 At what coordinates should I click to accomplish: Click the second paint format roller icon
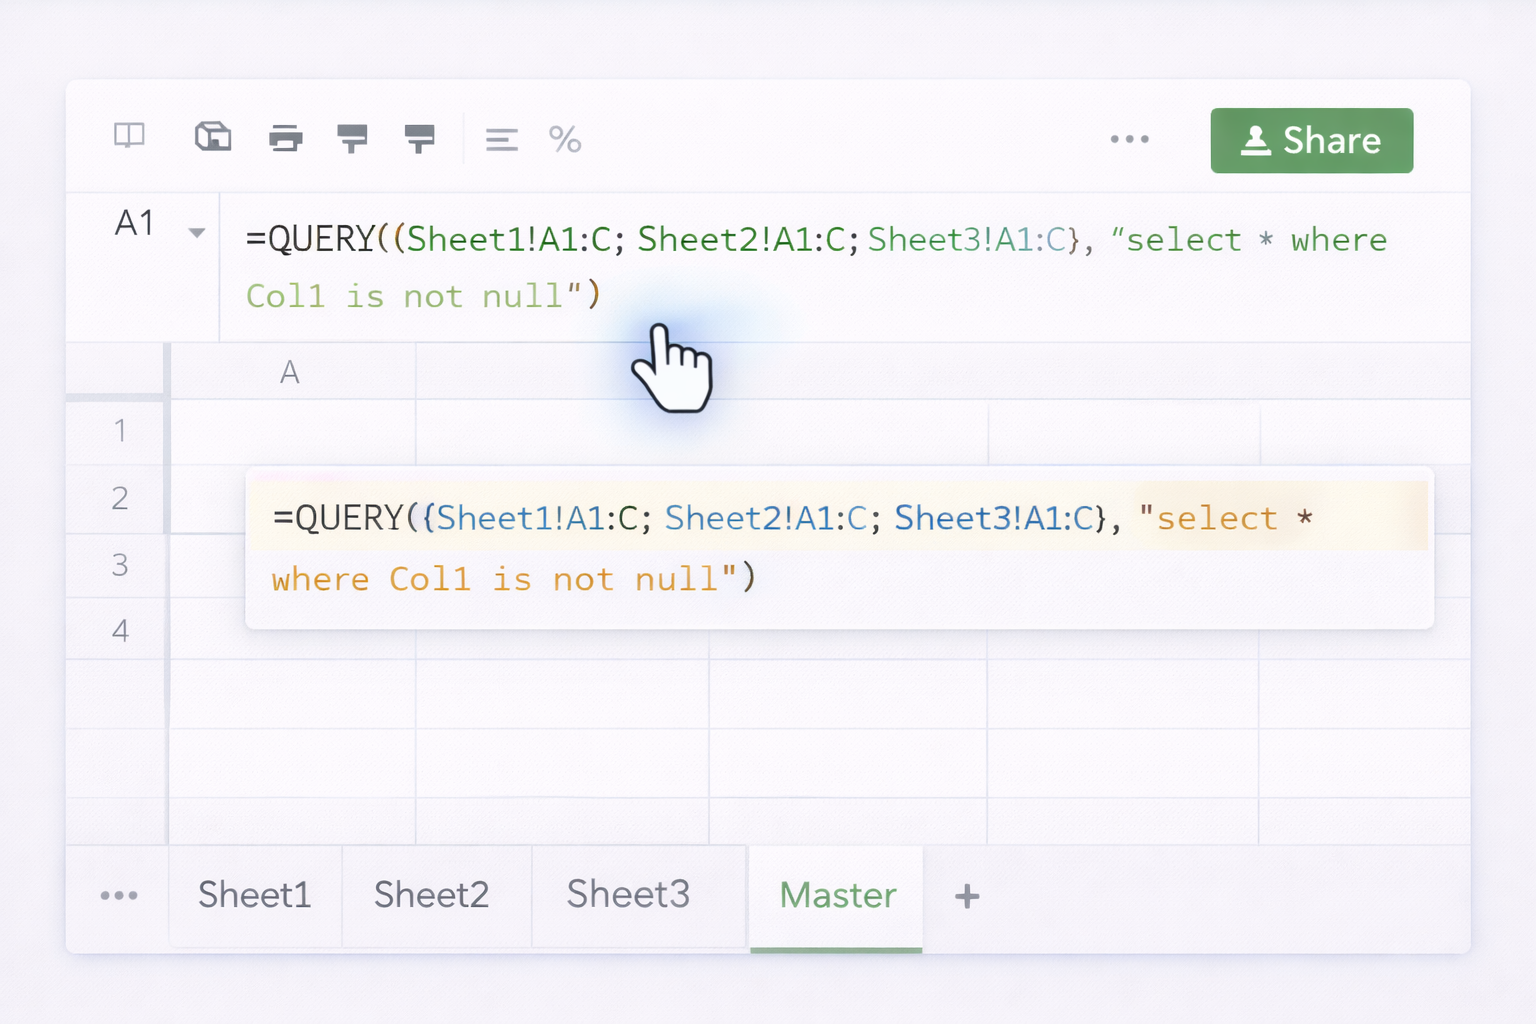tap(420, 138)
